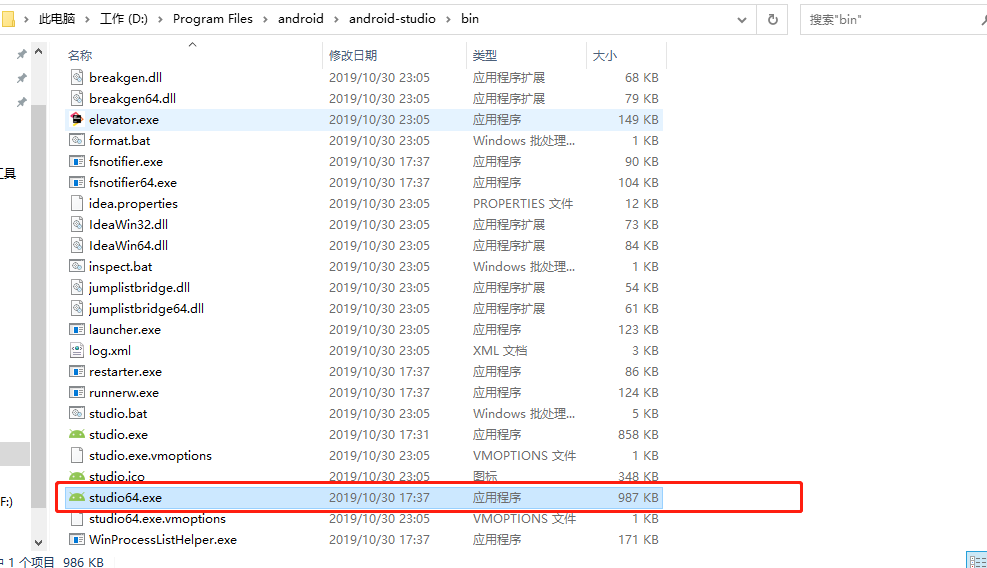Click the studio.exe.vmoptions file icon
This screenshot has width=987, height=568.
tap(77, 455)
